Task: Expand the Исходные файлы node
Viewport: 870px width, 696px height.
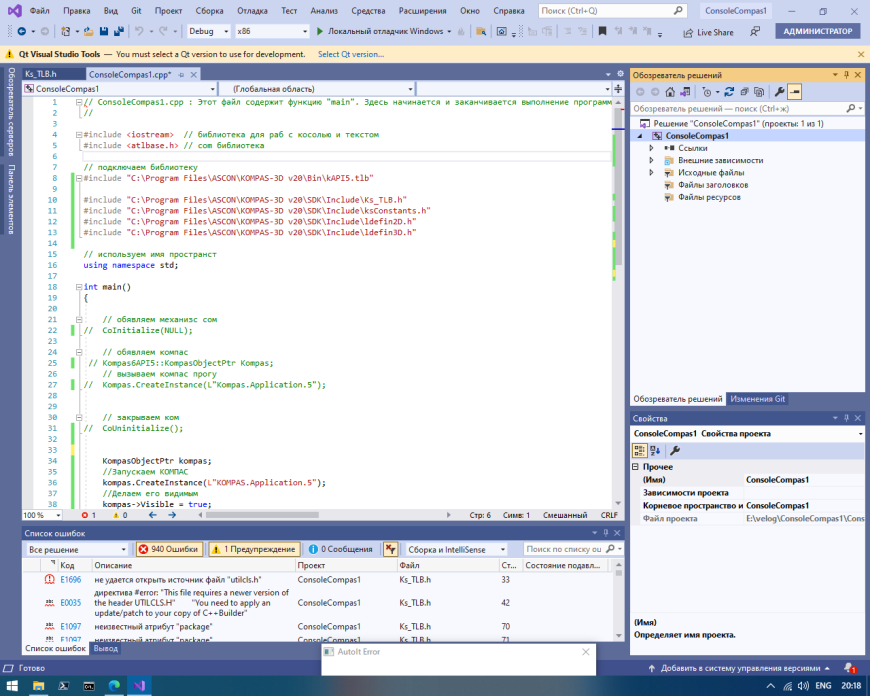Action: [x=651, y=173]
